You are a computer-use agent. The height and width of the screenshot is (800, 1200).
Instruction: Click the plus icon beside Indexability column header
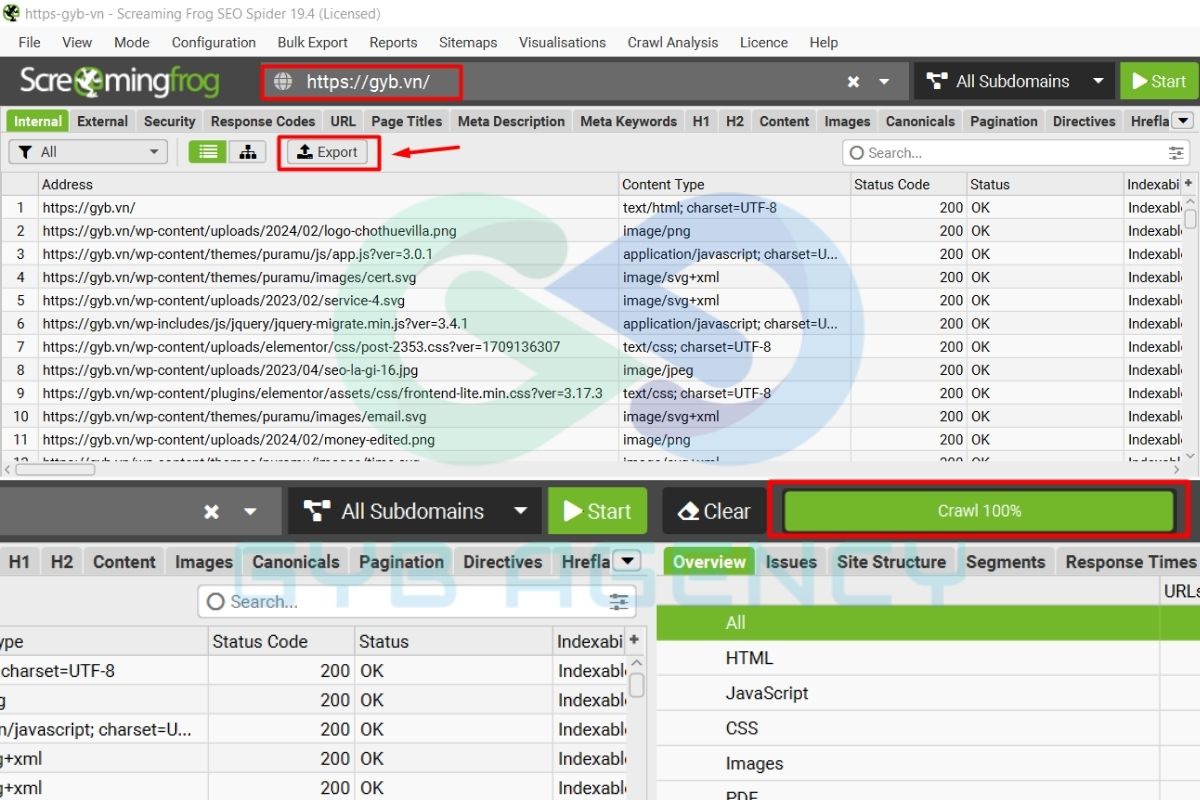tap(1188, 184)
